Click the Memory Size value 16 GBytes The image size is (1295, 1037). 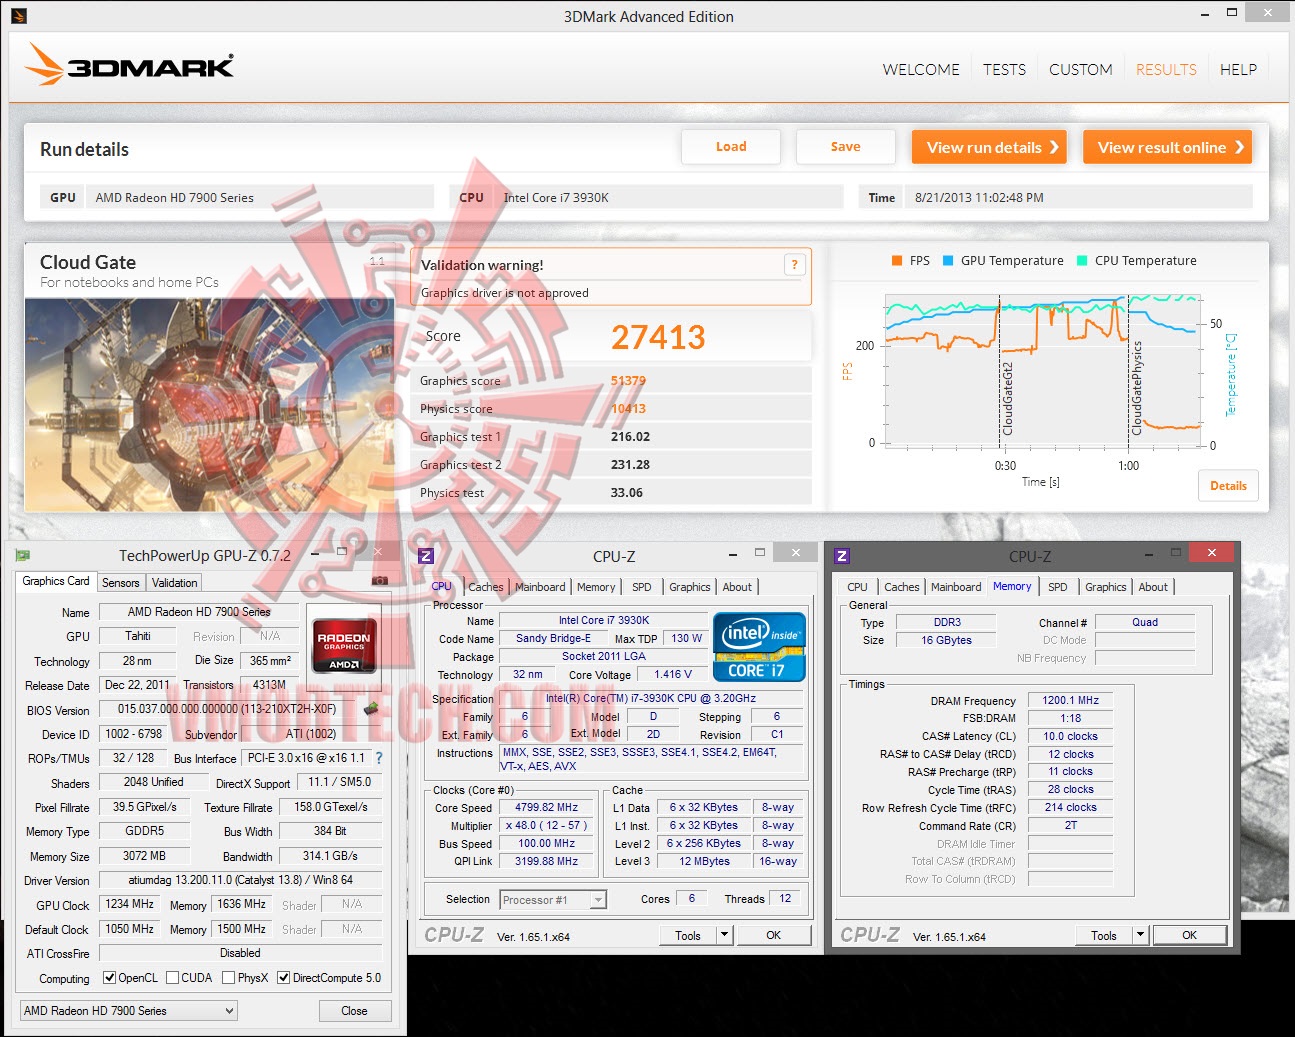(x=946, y=640)
